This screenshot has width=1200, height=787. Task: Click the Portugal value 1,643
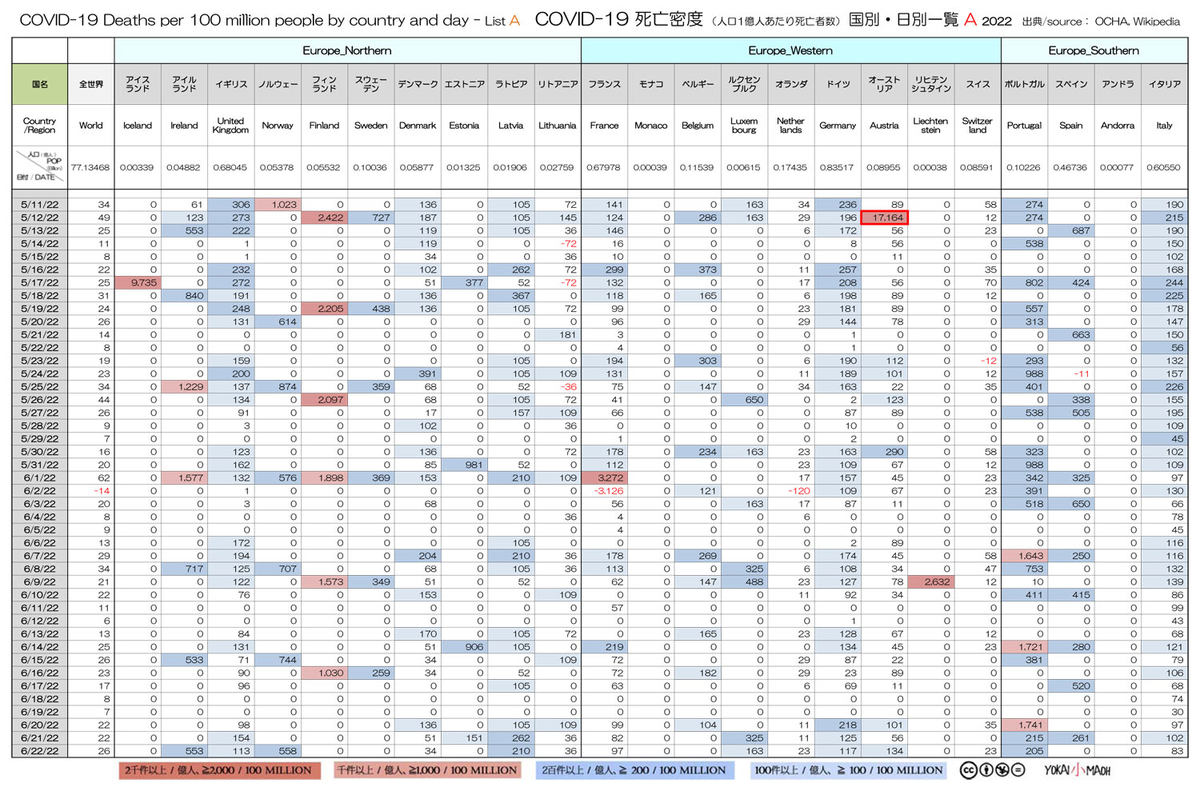[1025, 558]
